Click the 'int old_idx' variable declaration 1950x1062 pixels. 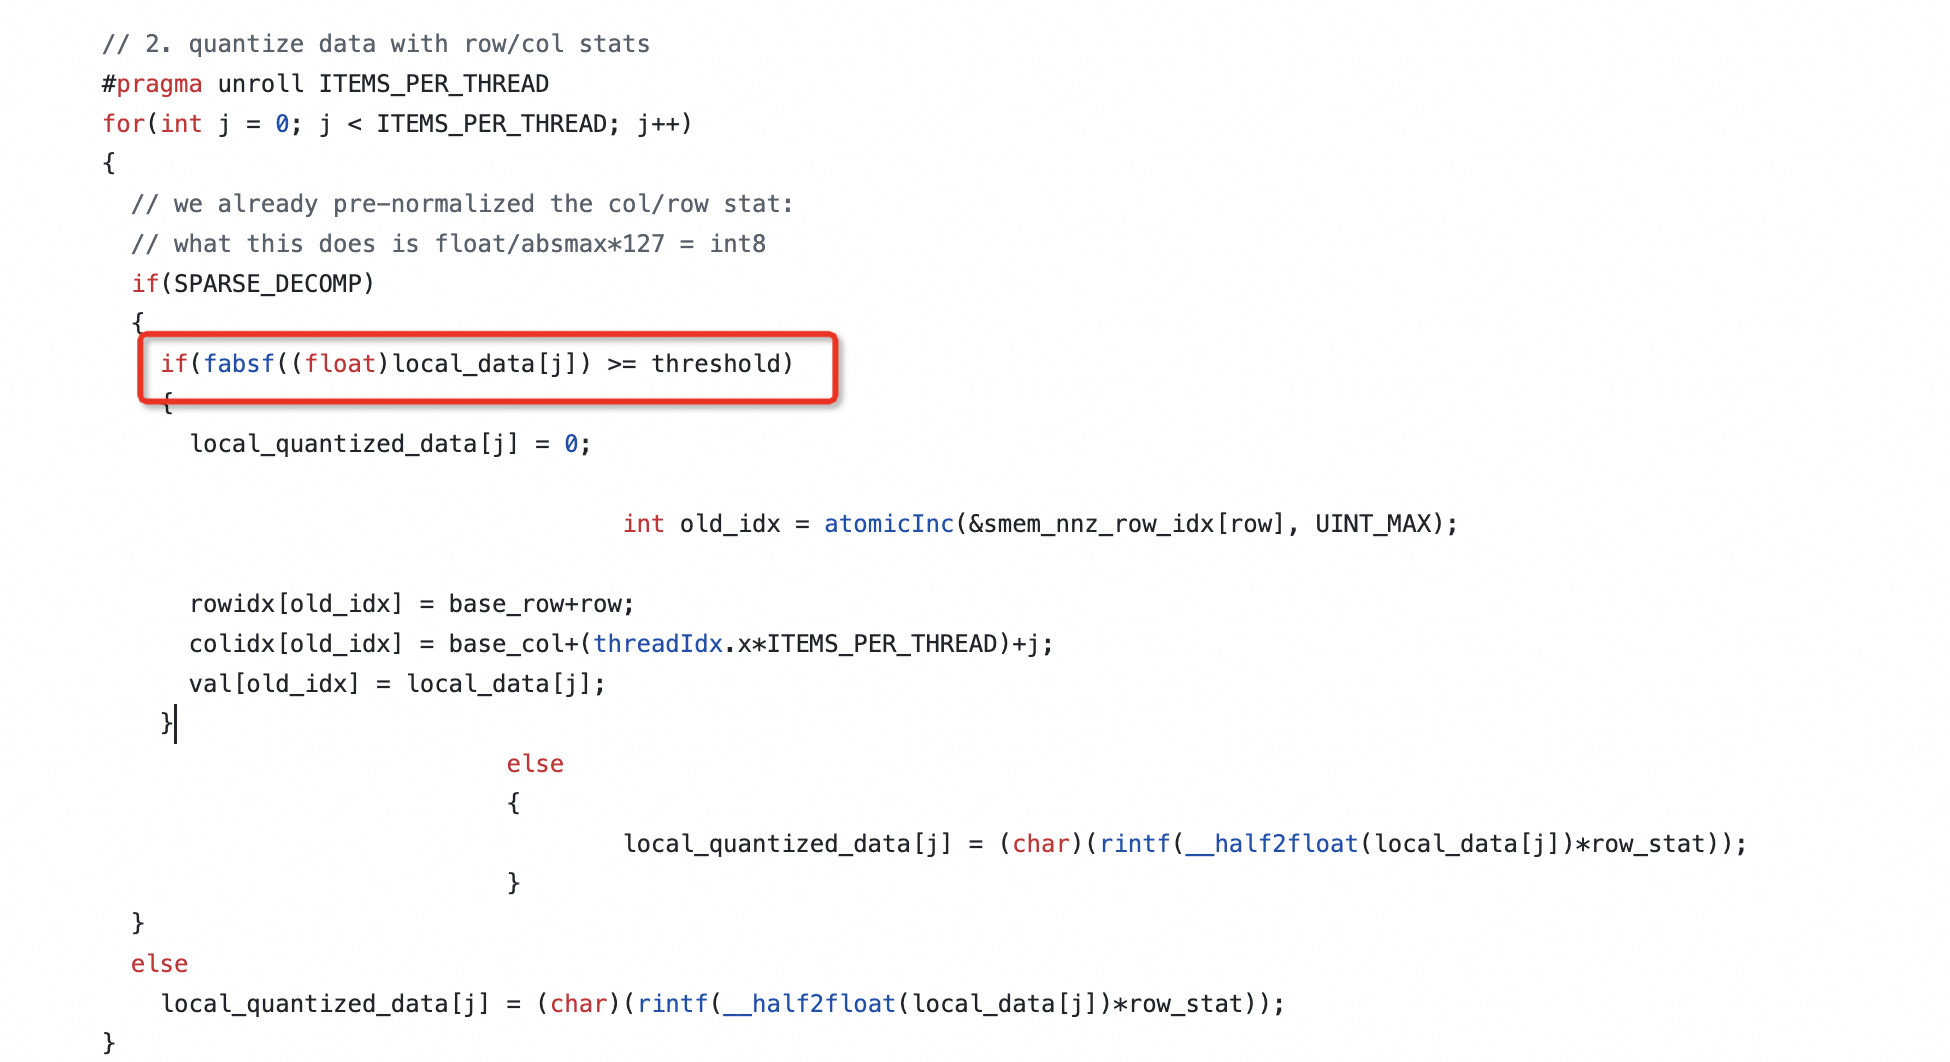point(701,524)
